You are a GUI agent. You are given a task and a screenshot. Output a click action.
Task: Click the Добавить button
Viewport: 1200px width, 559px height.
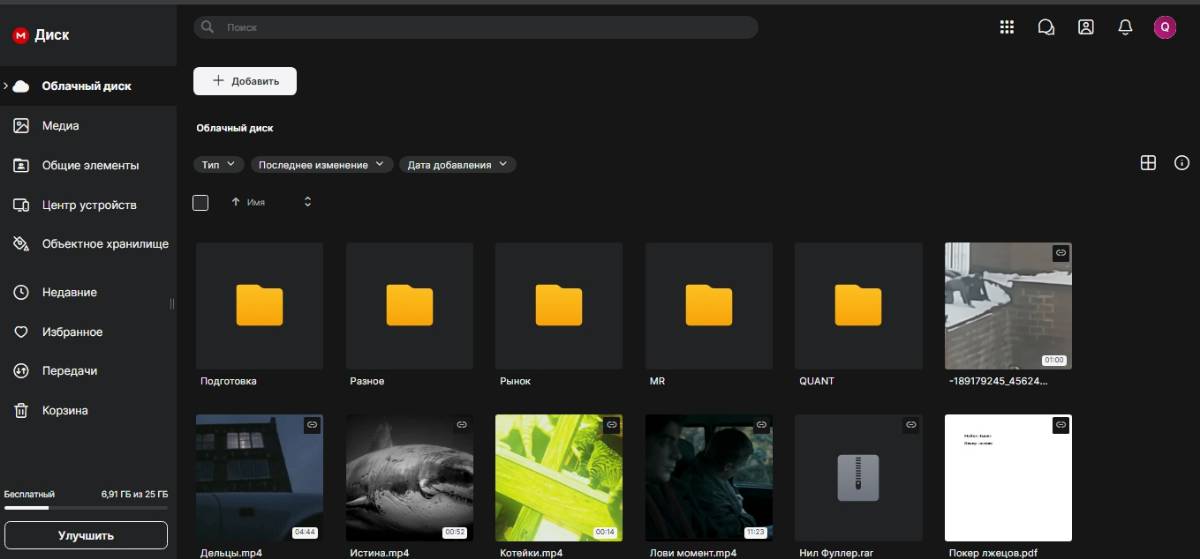click(245, 81)
